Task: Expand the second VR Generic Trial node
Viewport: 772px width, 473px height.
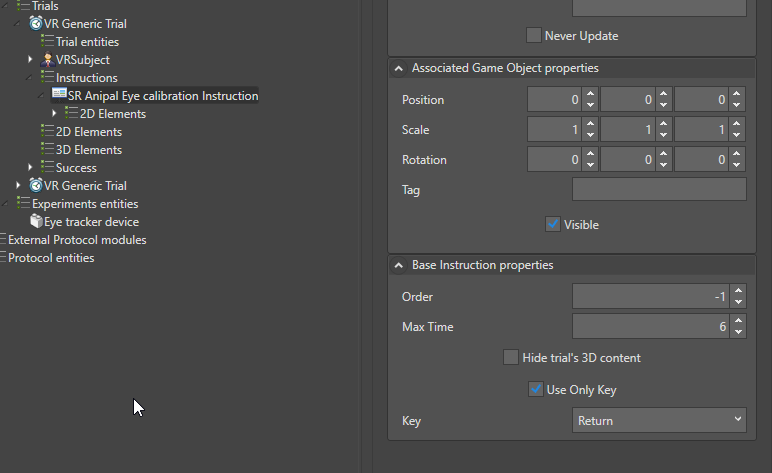Action: (x=18, y=186)
